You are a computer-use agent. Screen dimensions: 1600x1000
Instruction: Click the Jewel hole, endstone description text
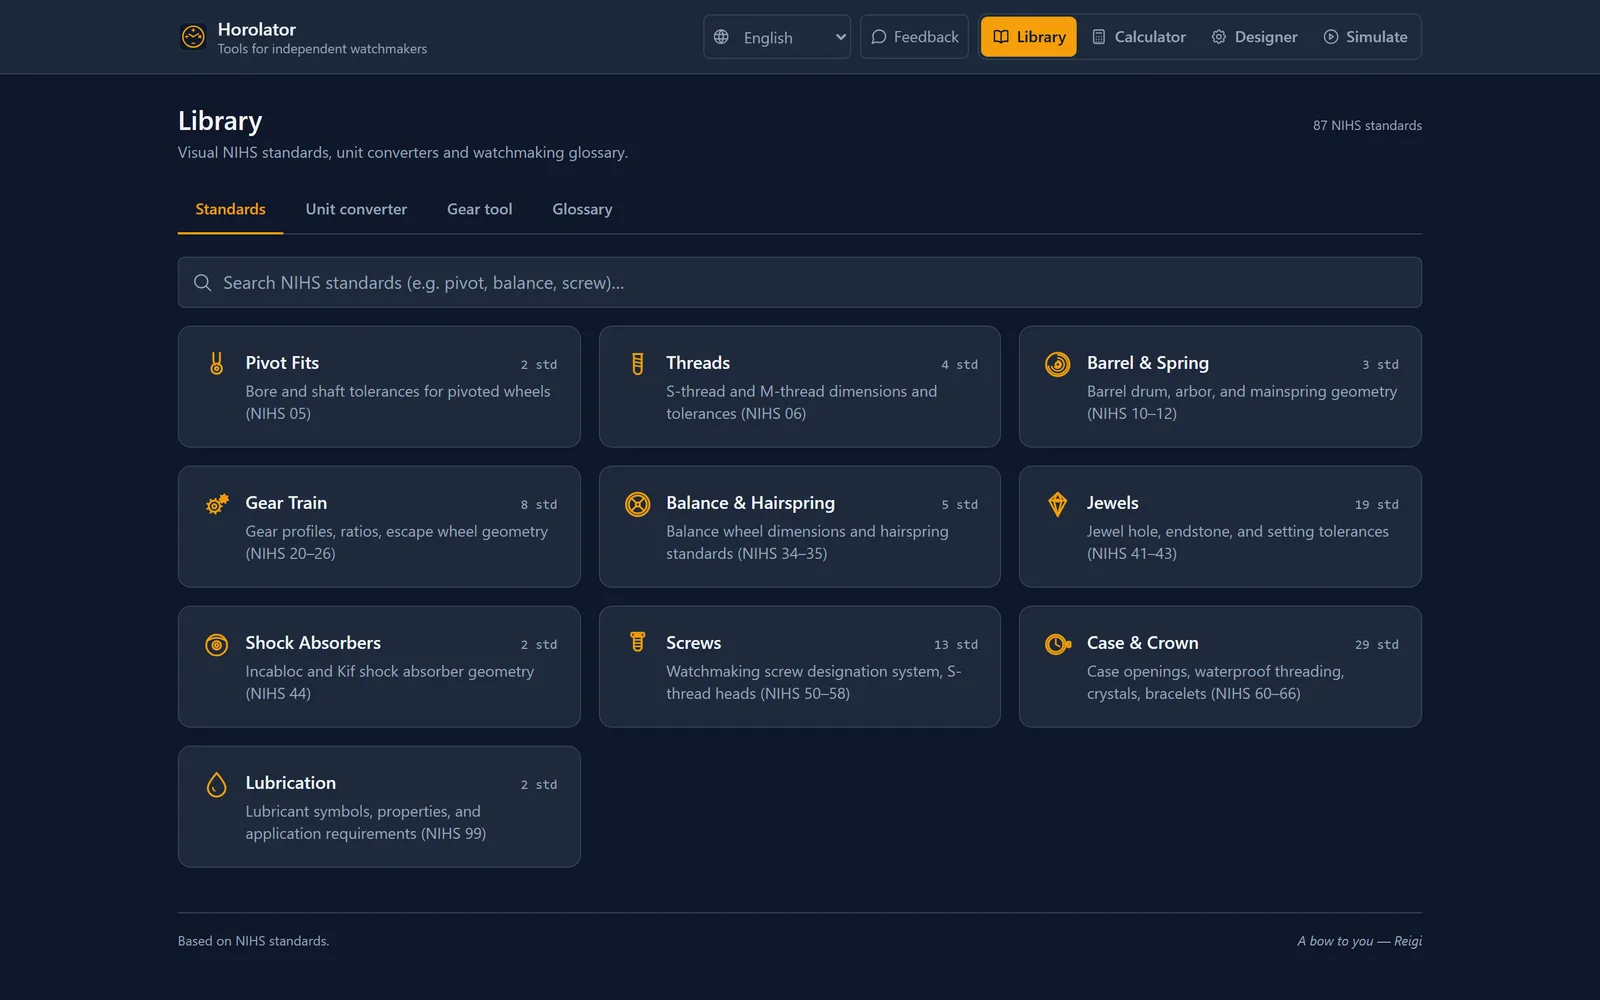pos(1238,542)
